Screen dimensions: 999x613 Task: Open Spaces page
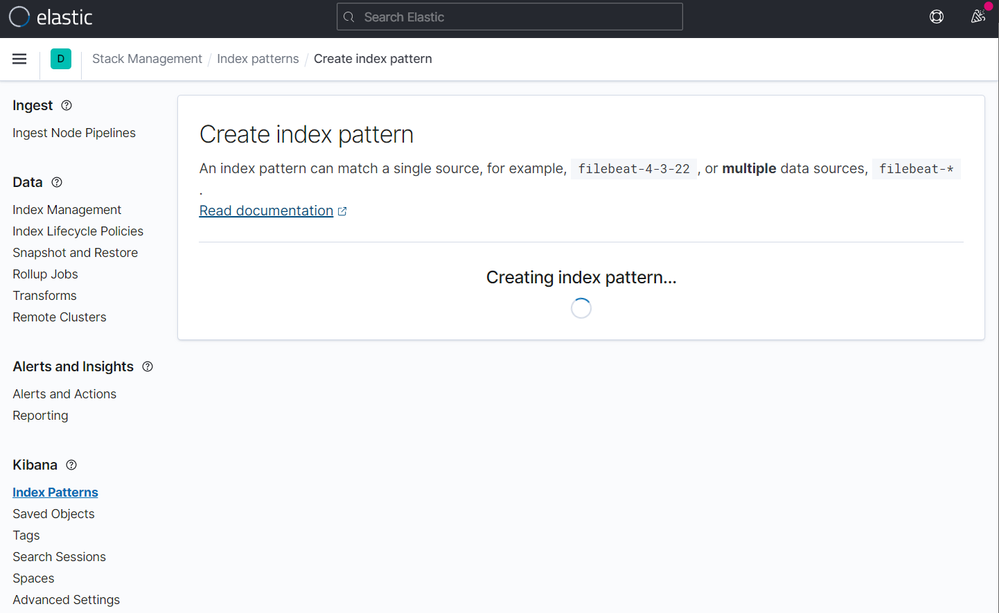33,578
